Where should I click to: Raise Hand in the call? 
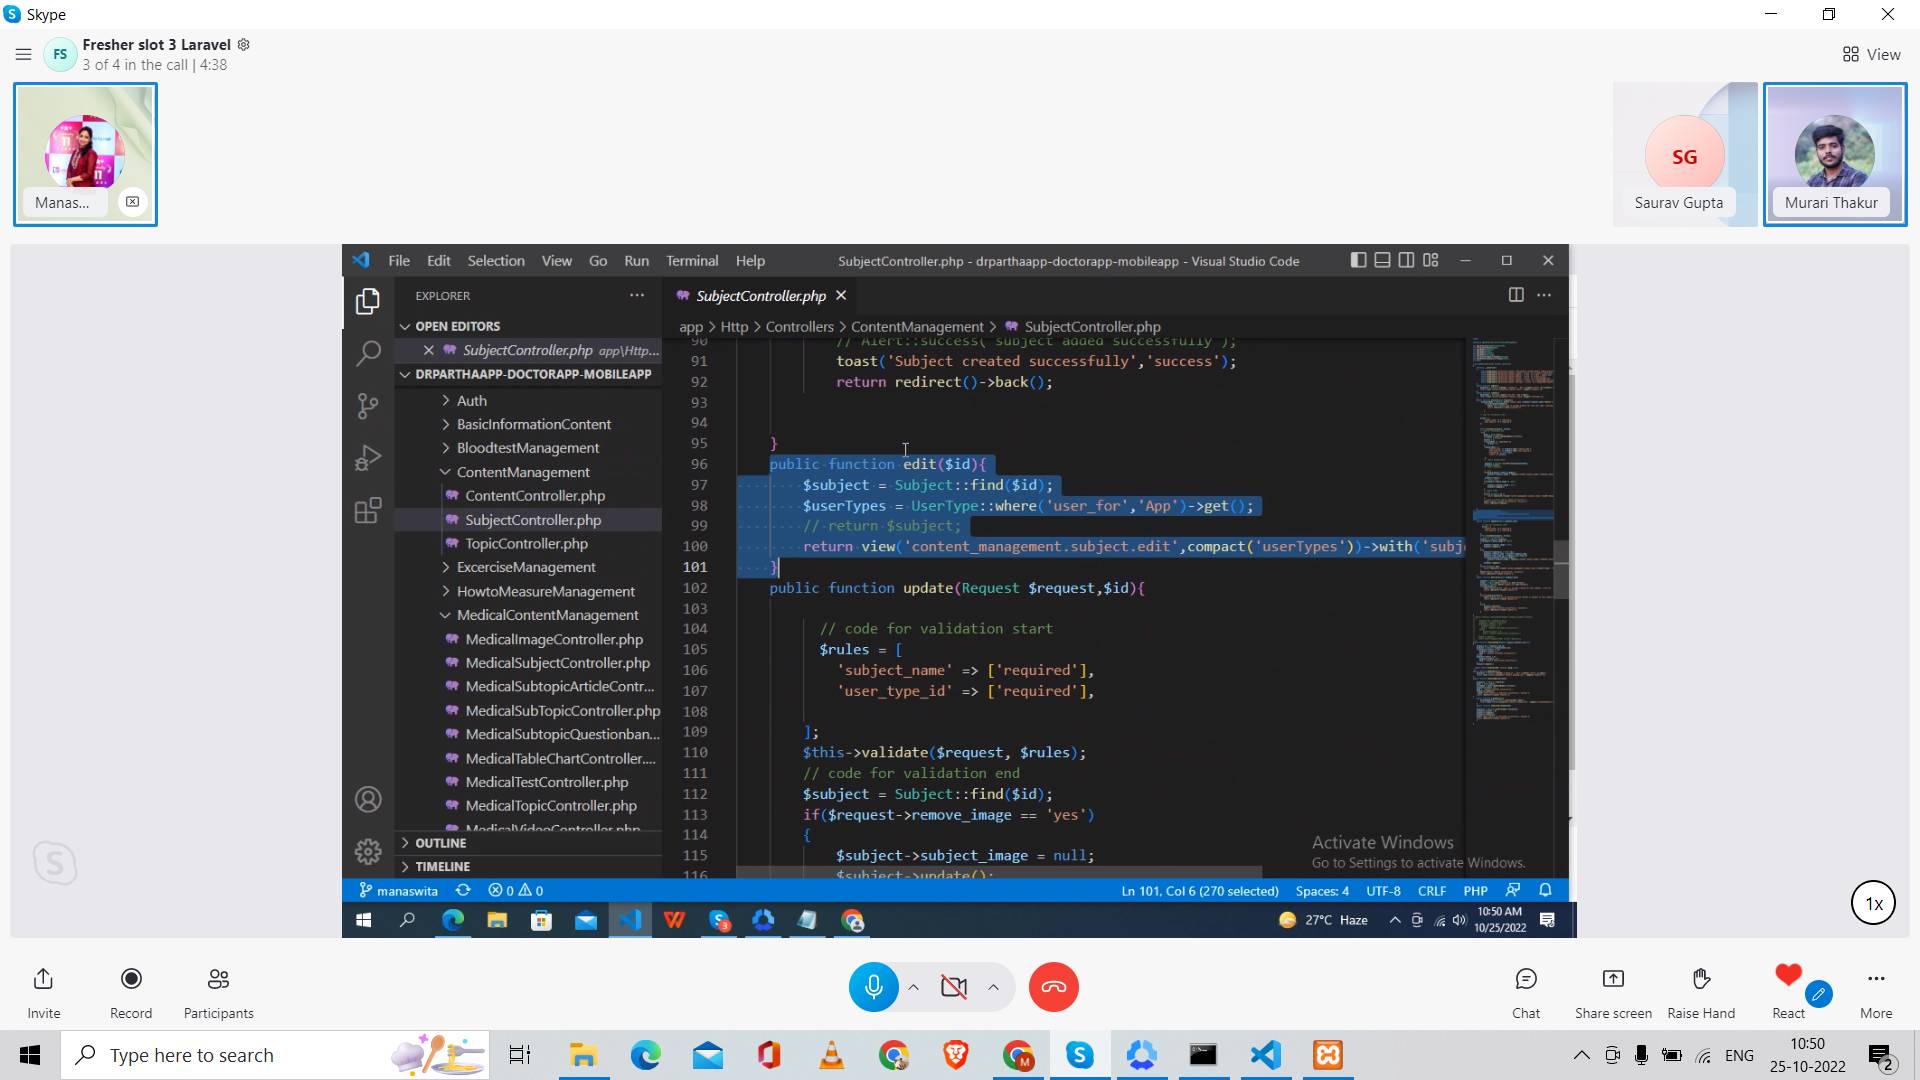(x=1701, y=992)
